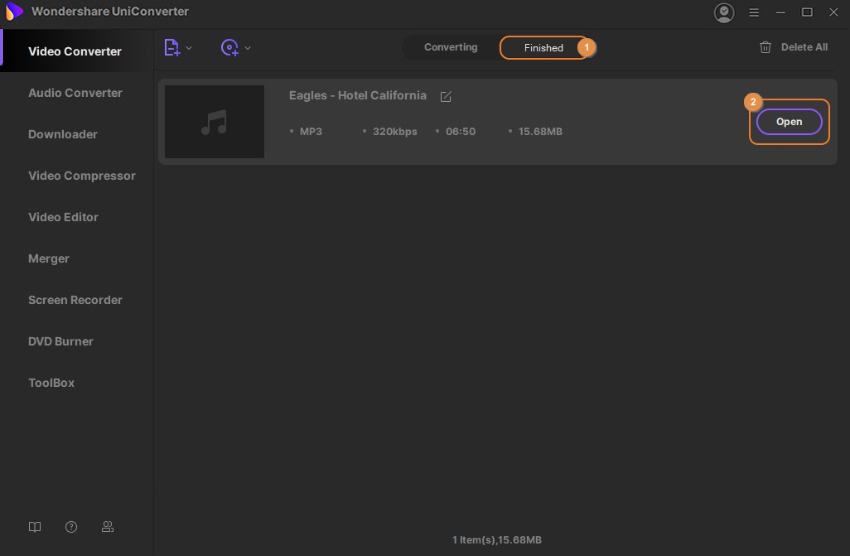850x556 pixels.
Task: Expand the Add Files dropdown arrow
Action: pos(189,48)
